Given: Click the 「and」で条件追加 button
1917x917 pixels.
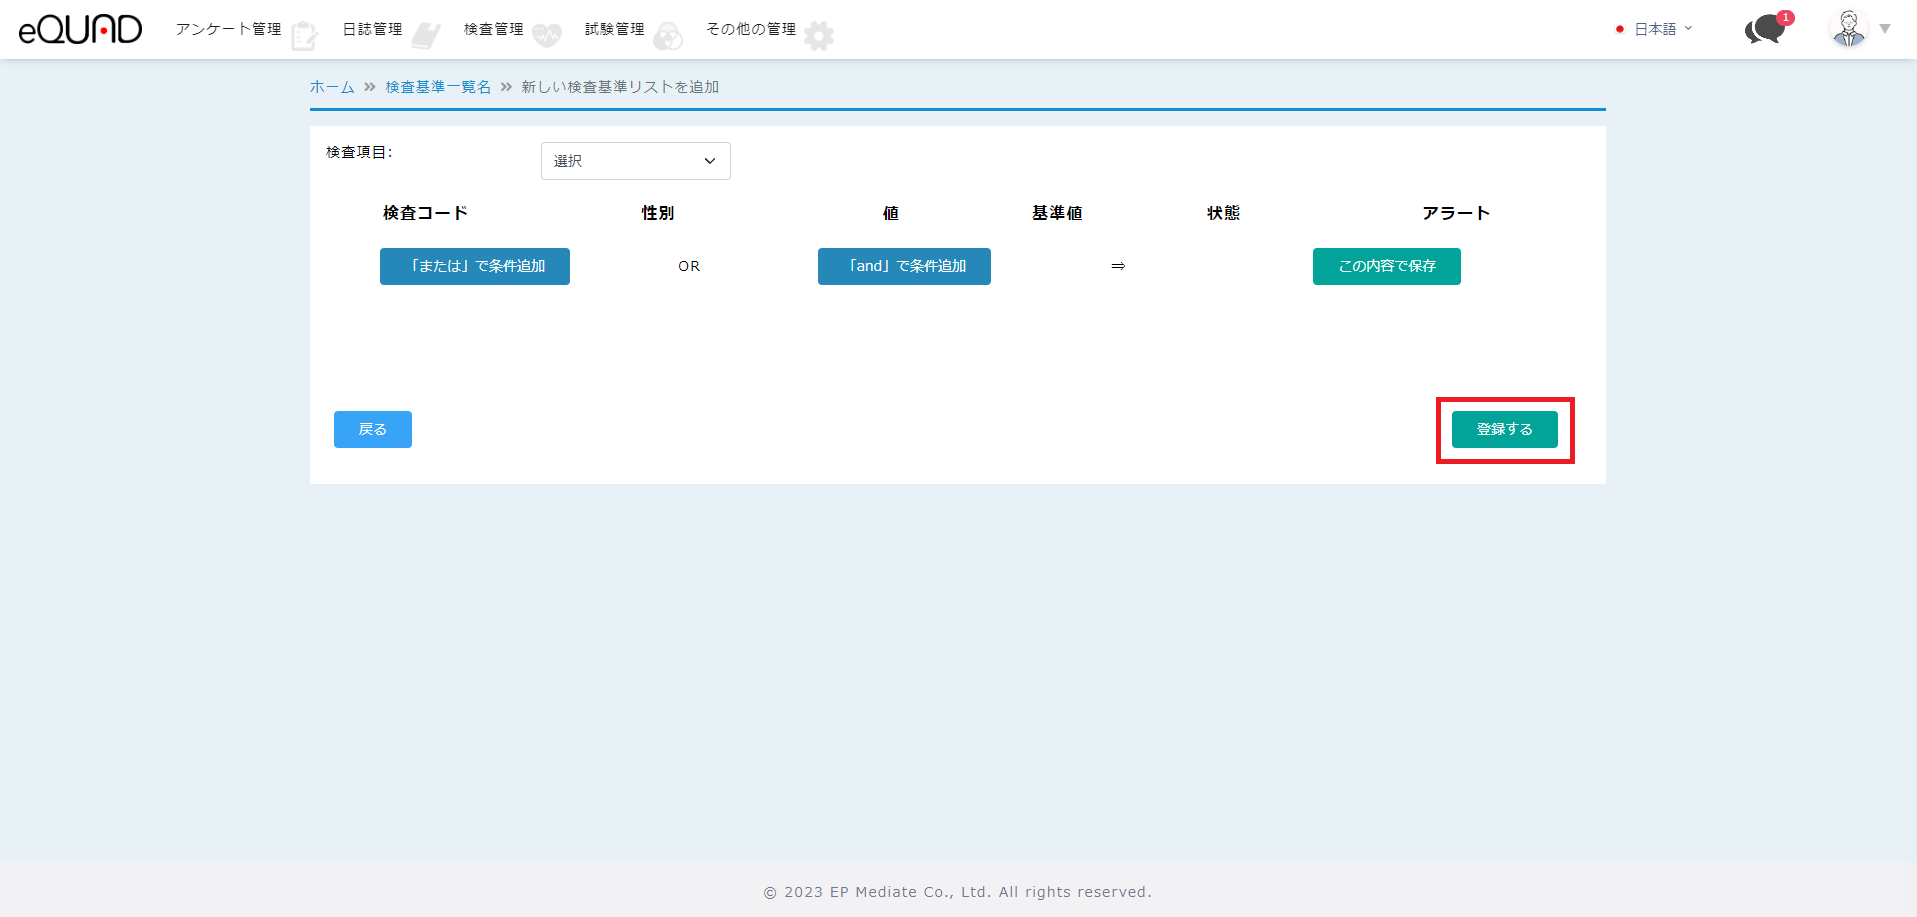Looking at the screenshot, I should [x=904, y=266].
